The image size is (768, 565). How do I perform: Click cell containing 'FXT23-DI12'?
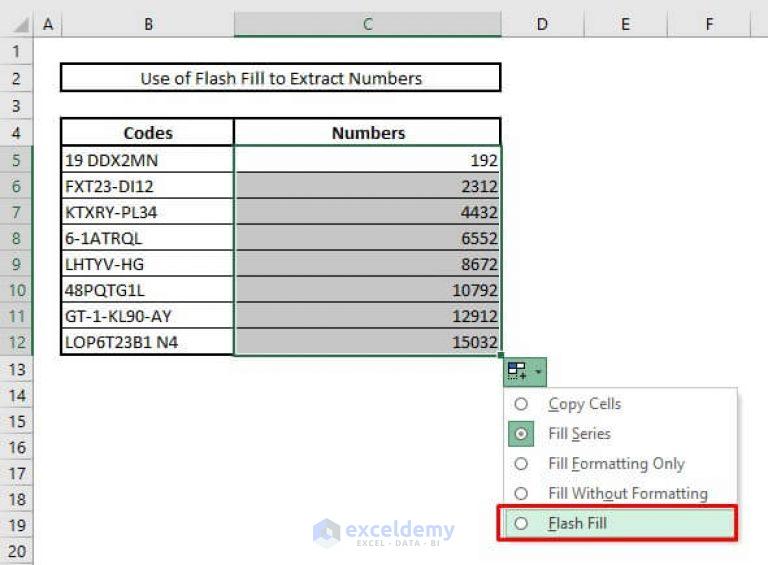[x=147, y=186]
